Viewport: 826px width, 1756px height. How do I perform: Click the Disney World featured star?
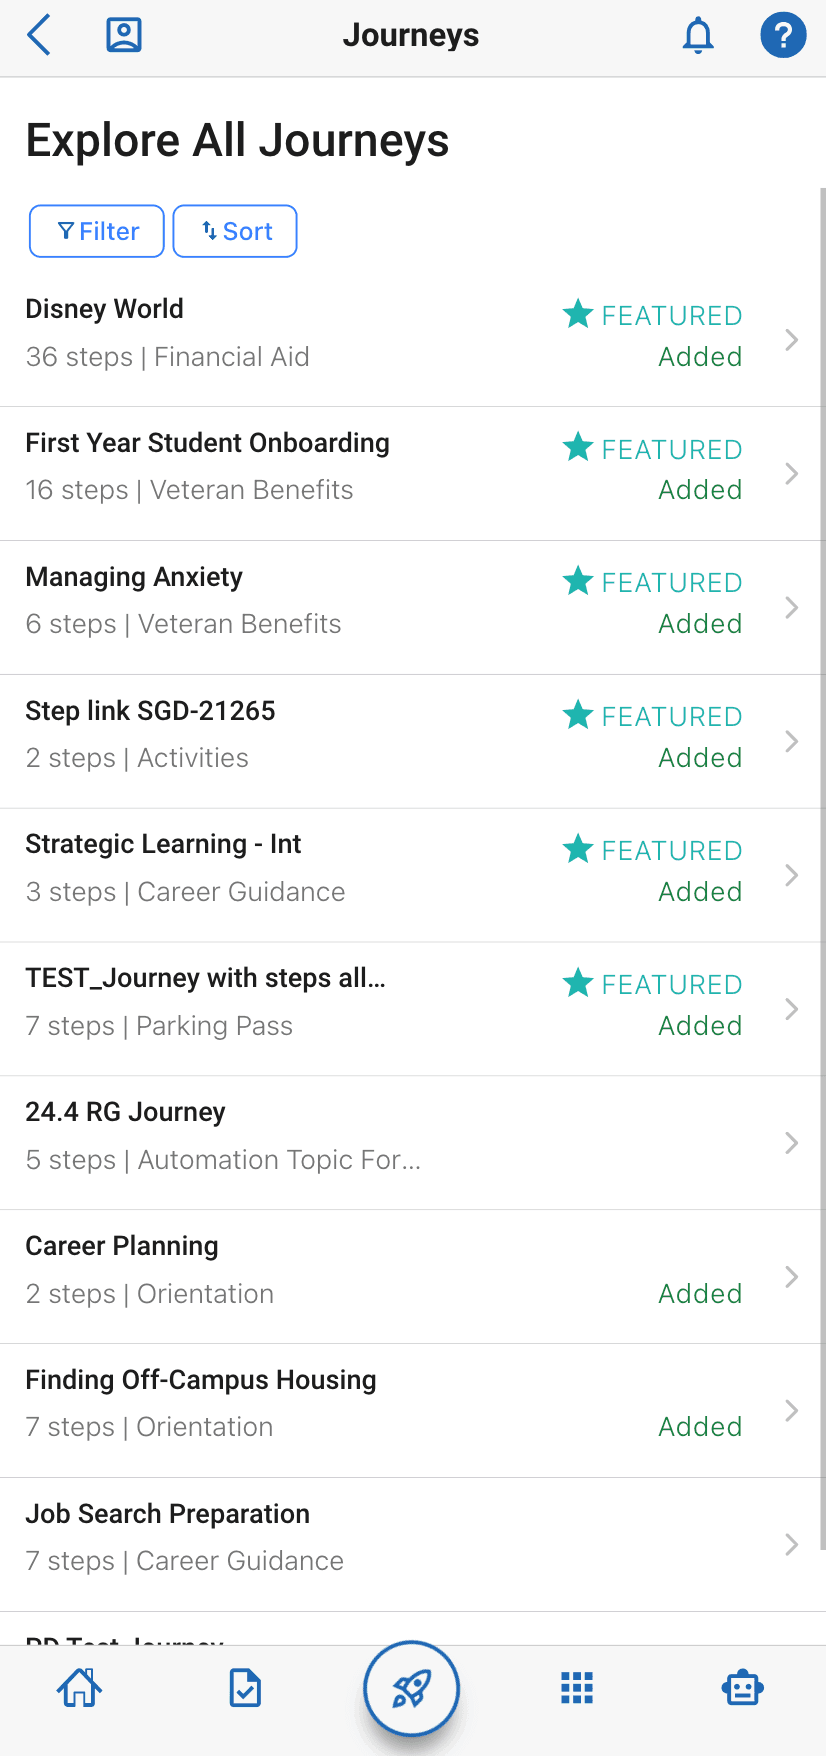[578, 314]
